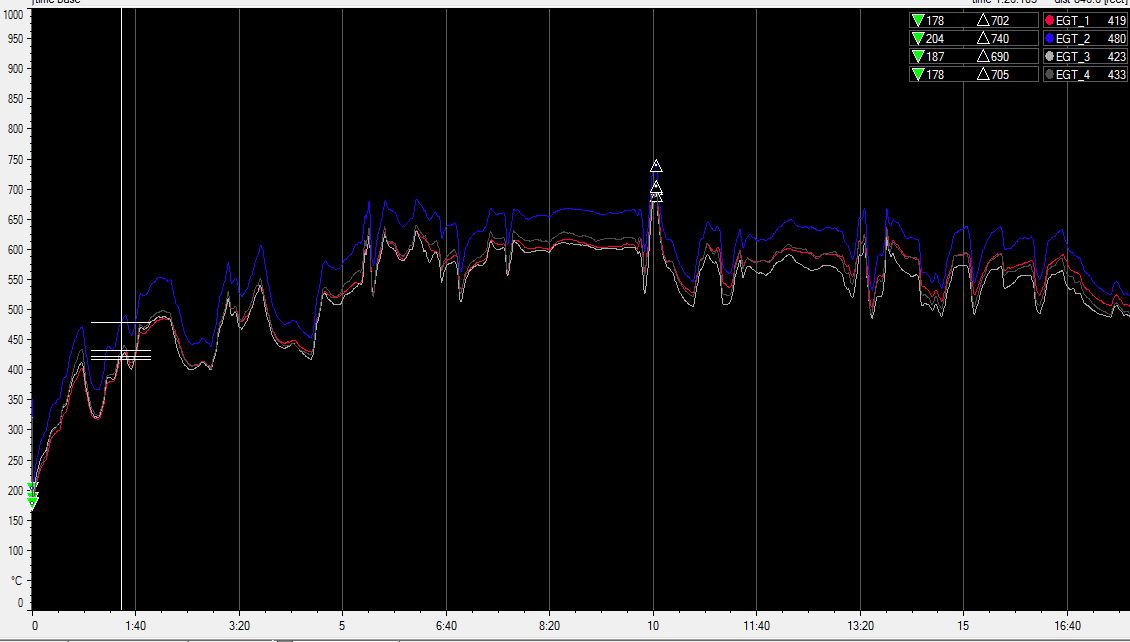Select the EGT_1 channel label in the legend
Viewport: 1130px width, 642px height.
tap(1073, 21)
